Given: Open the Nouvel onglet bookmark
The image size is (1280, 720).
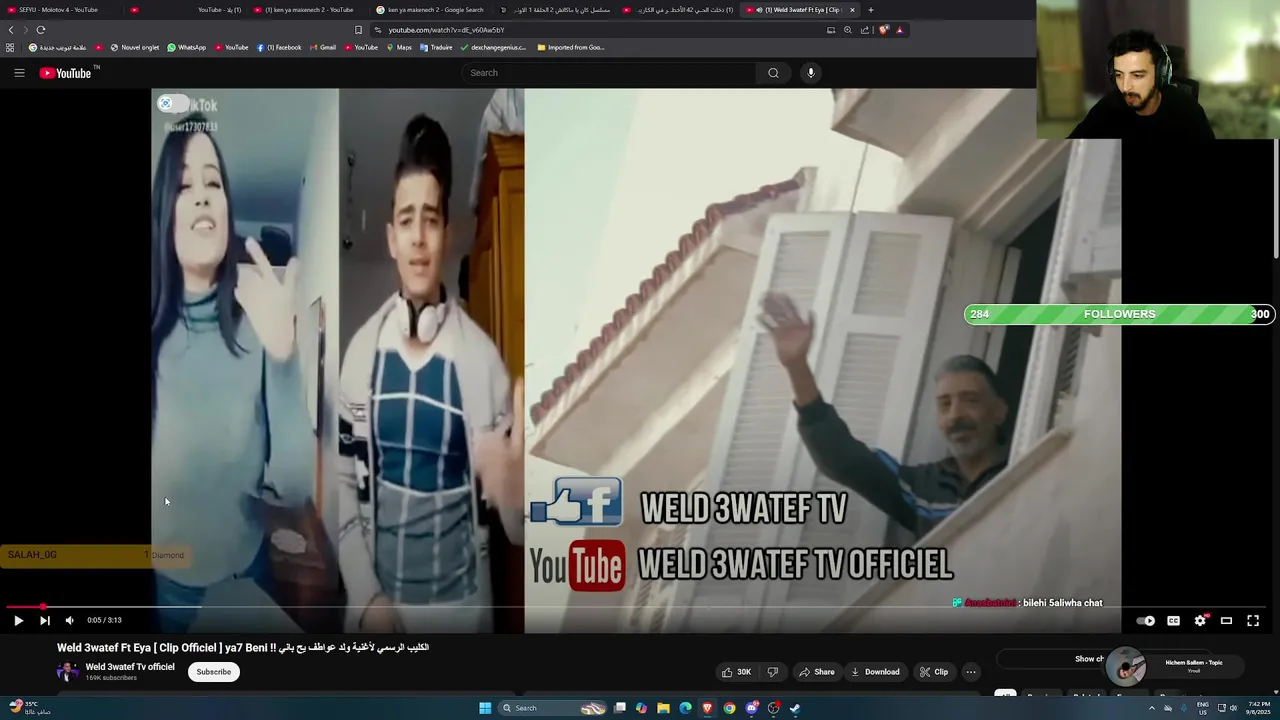Looking at the screenshot, I should click(x=135, y=47).
